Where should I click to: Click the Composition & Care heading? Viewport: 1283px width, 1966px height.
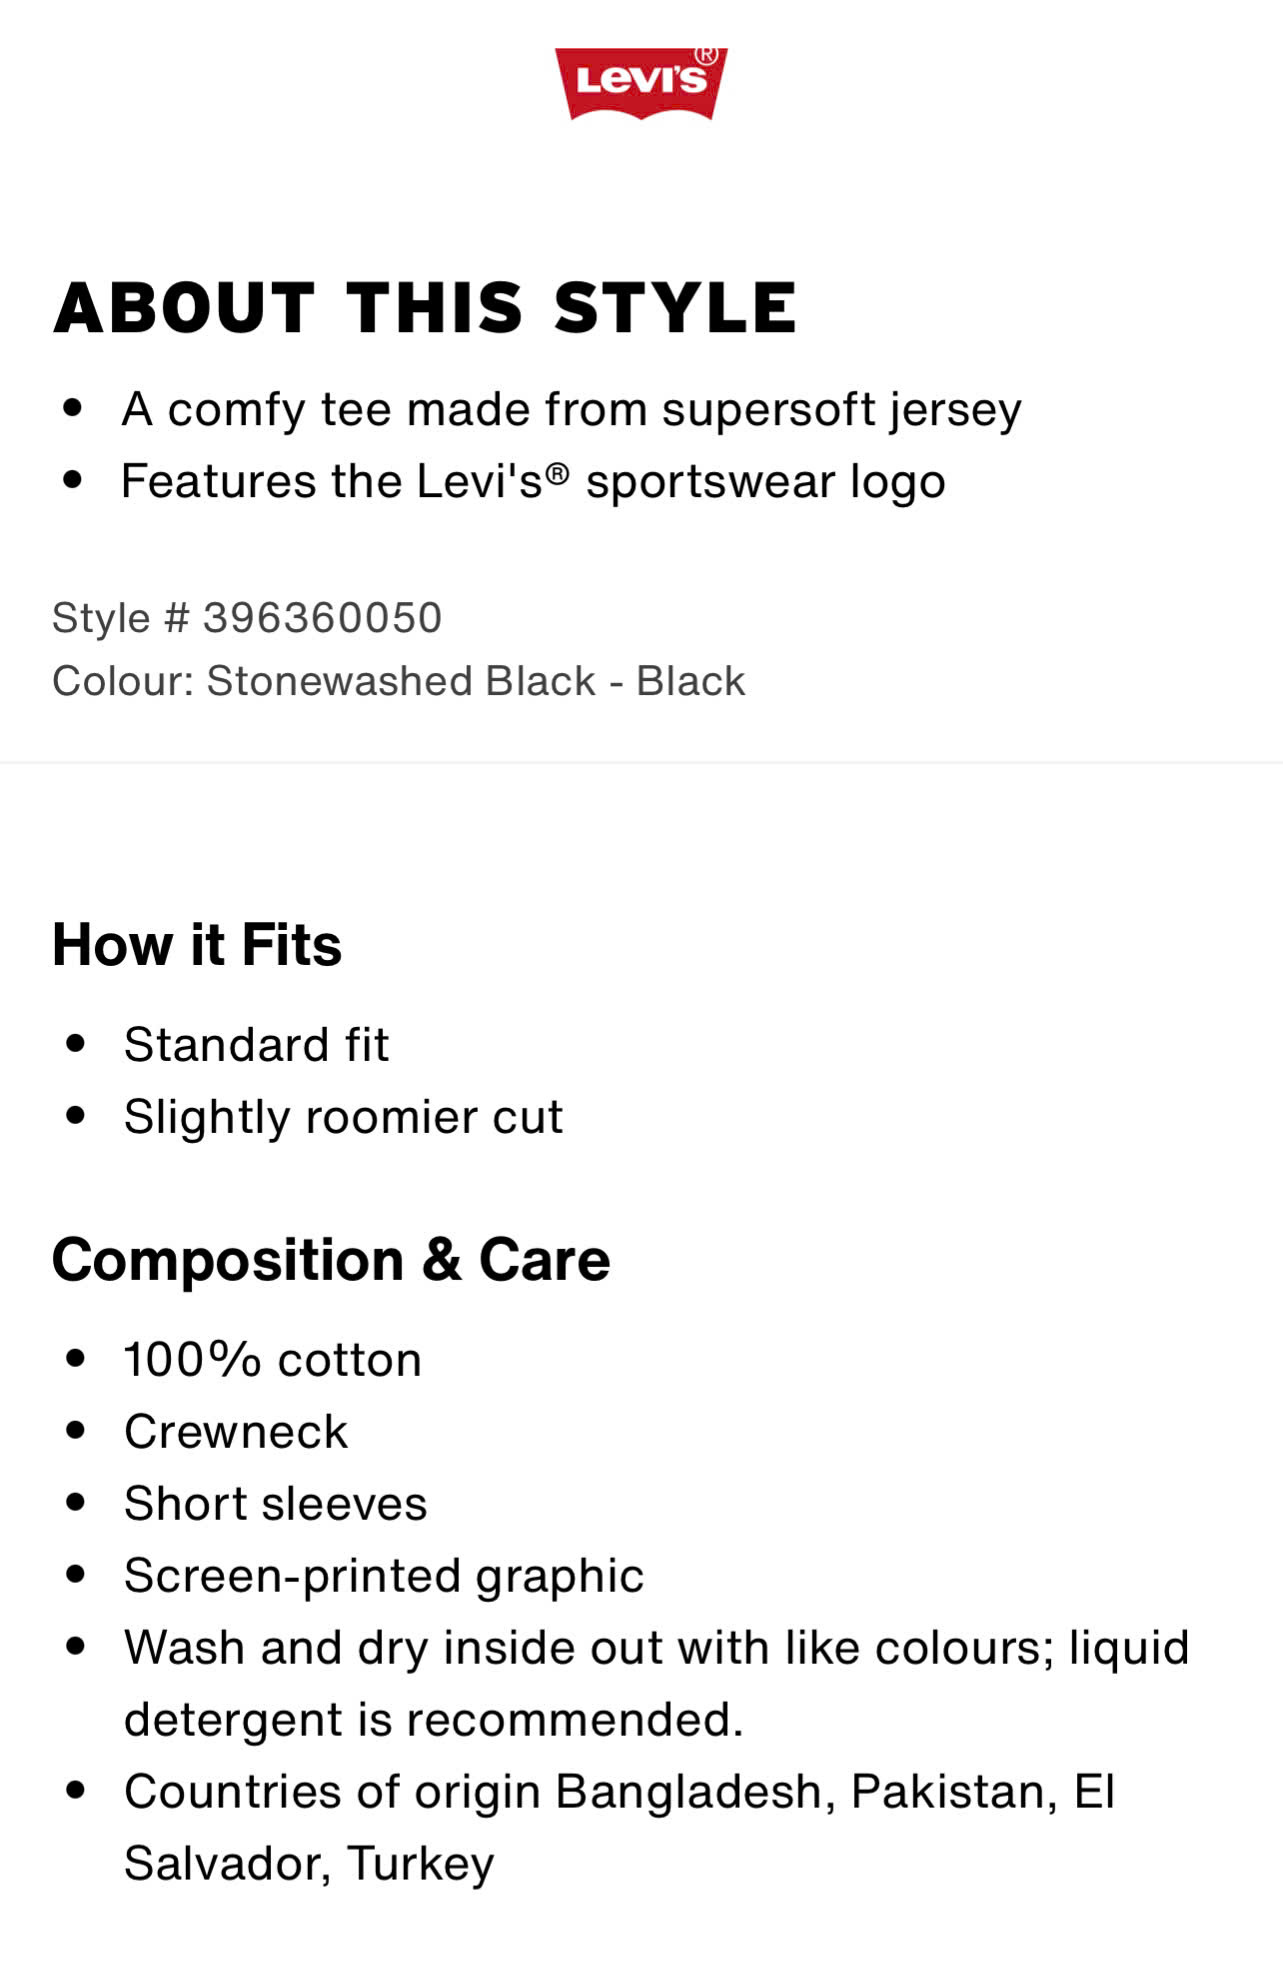pyautogui.click(x=331, y=1260)
